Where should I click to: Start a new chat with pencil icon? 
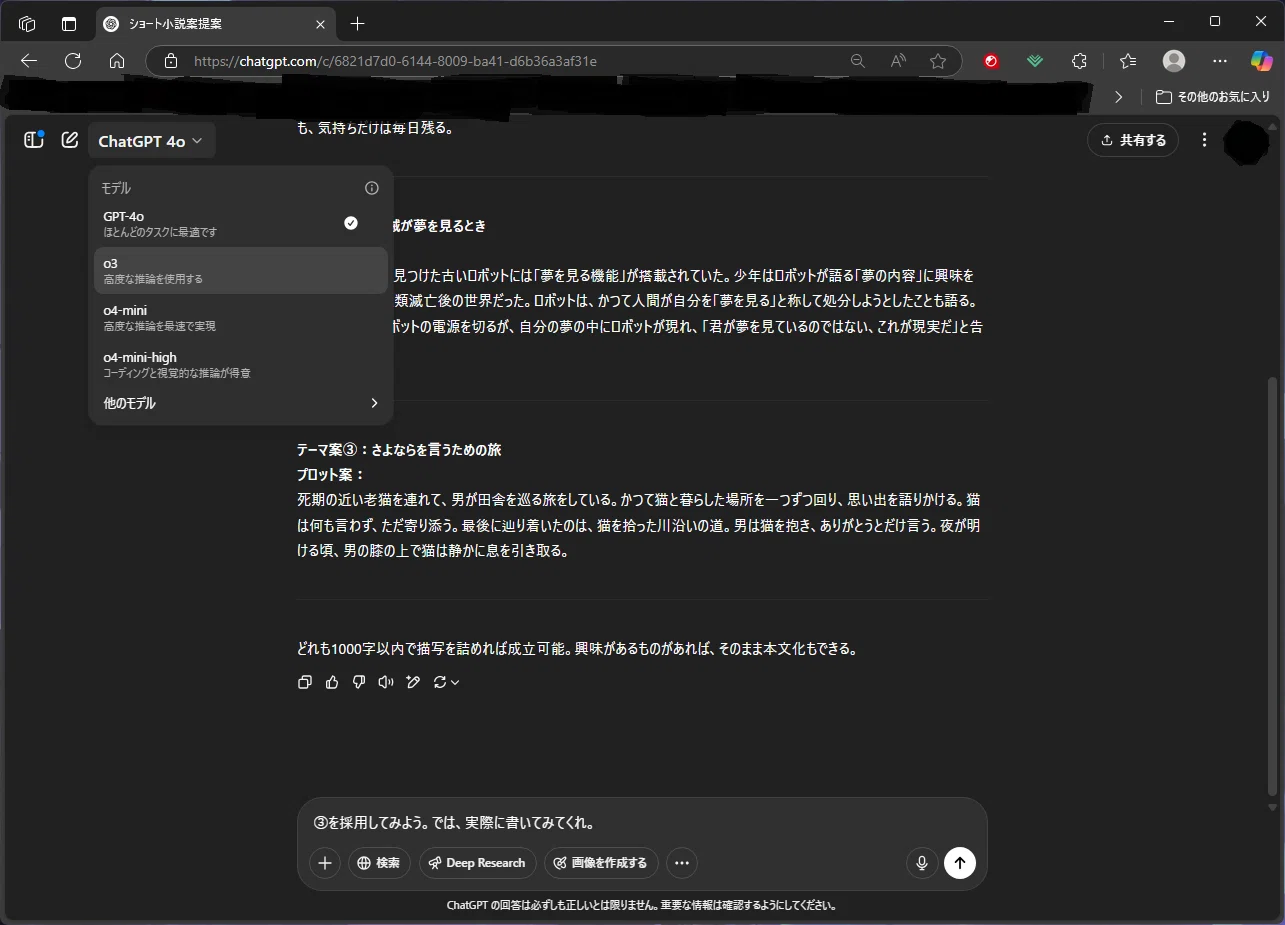[70, 140]
